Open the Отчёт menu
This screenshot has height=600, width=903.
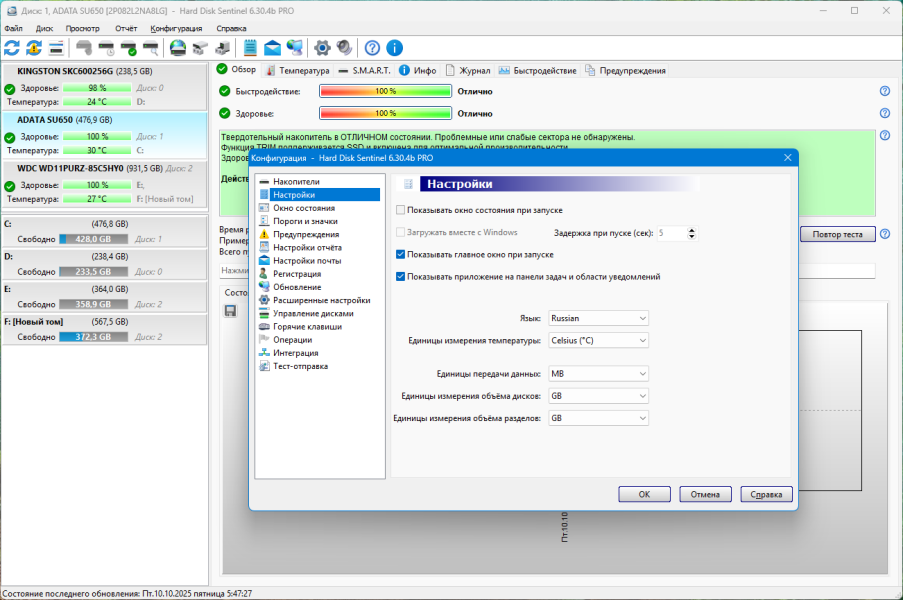pos(126,29)
